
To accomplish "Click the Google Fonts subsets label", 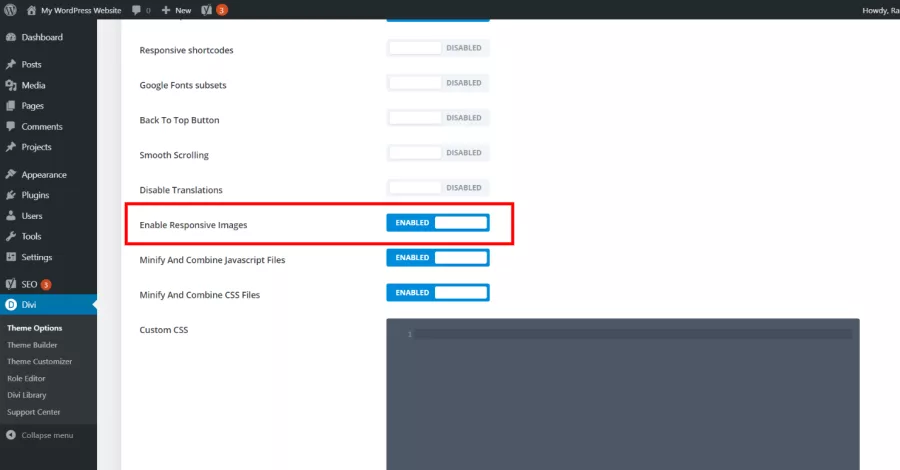I will click(x=183, y=85).
